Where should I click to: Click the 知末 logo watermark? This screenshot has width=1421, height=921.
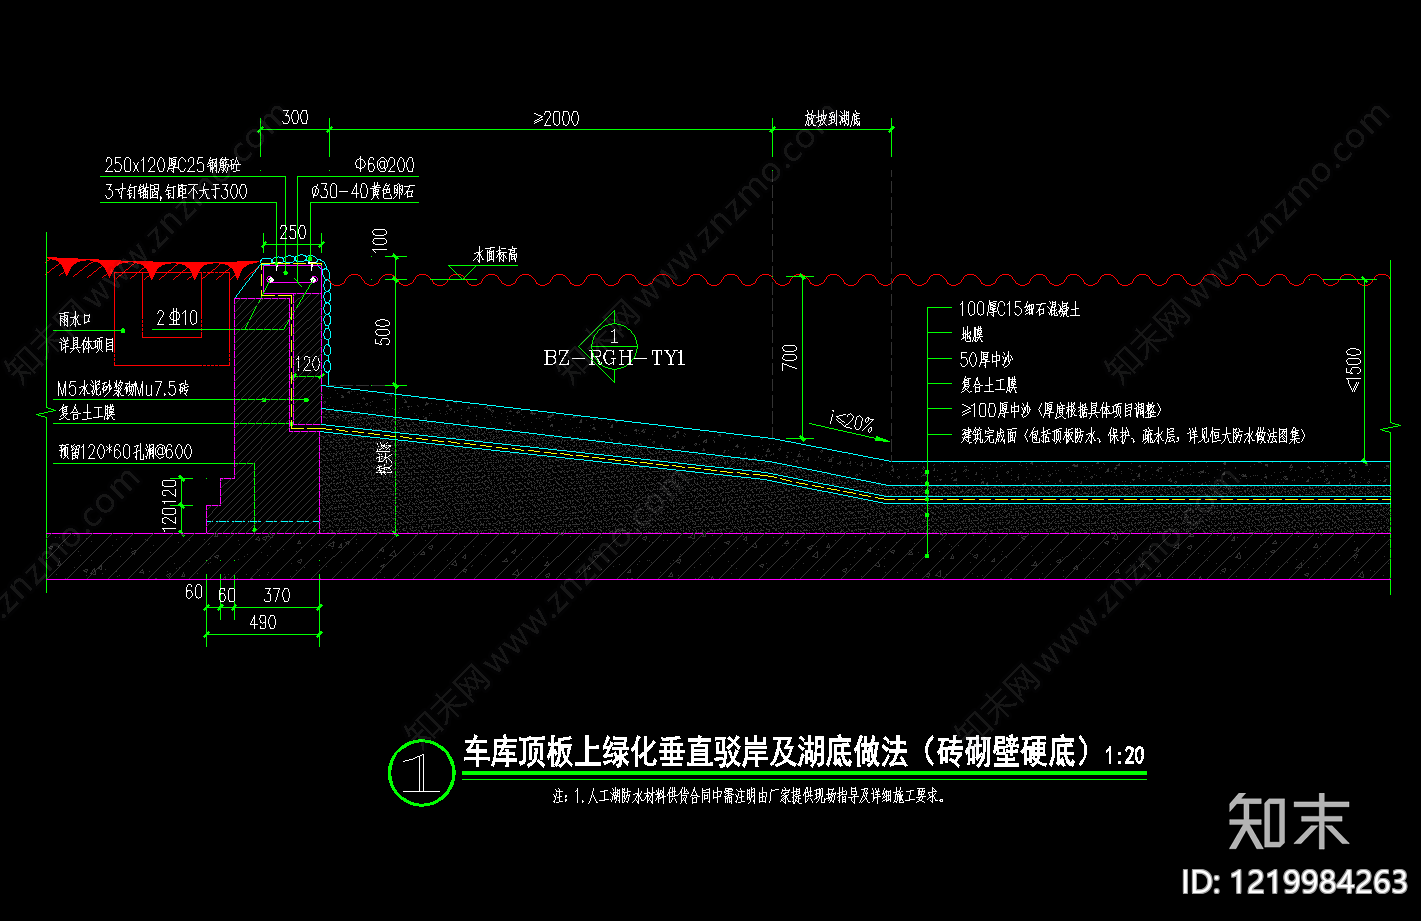1289,821
